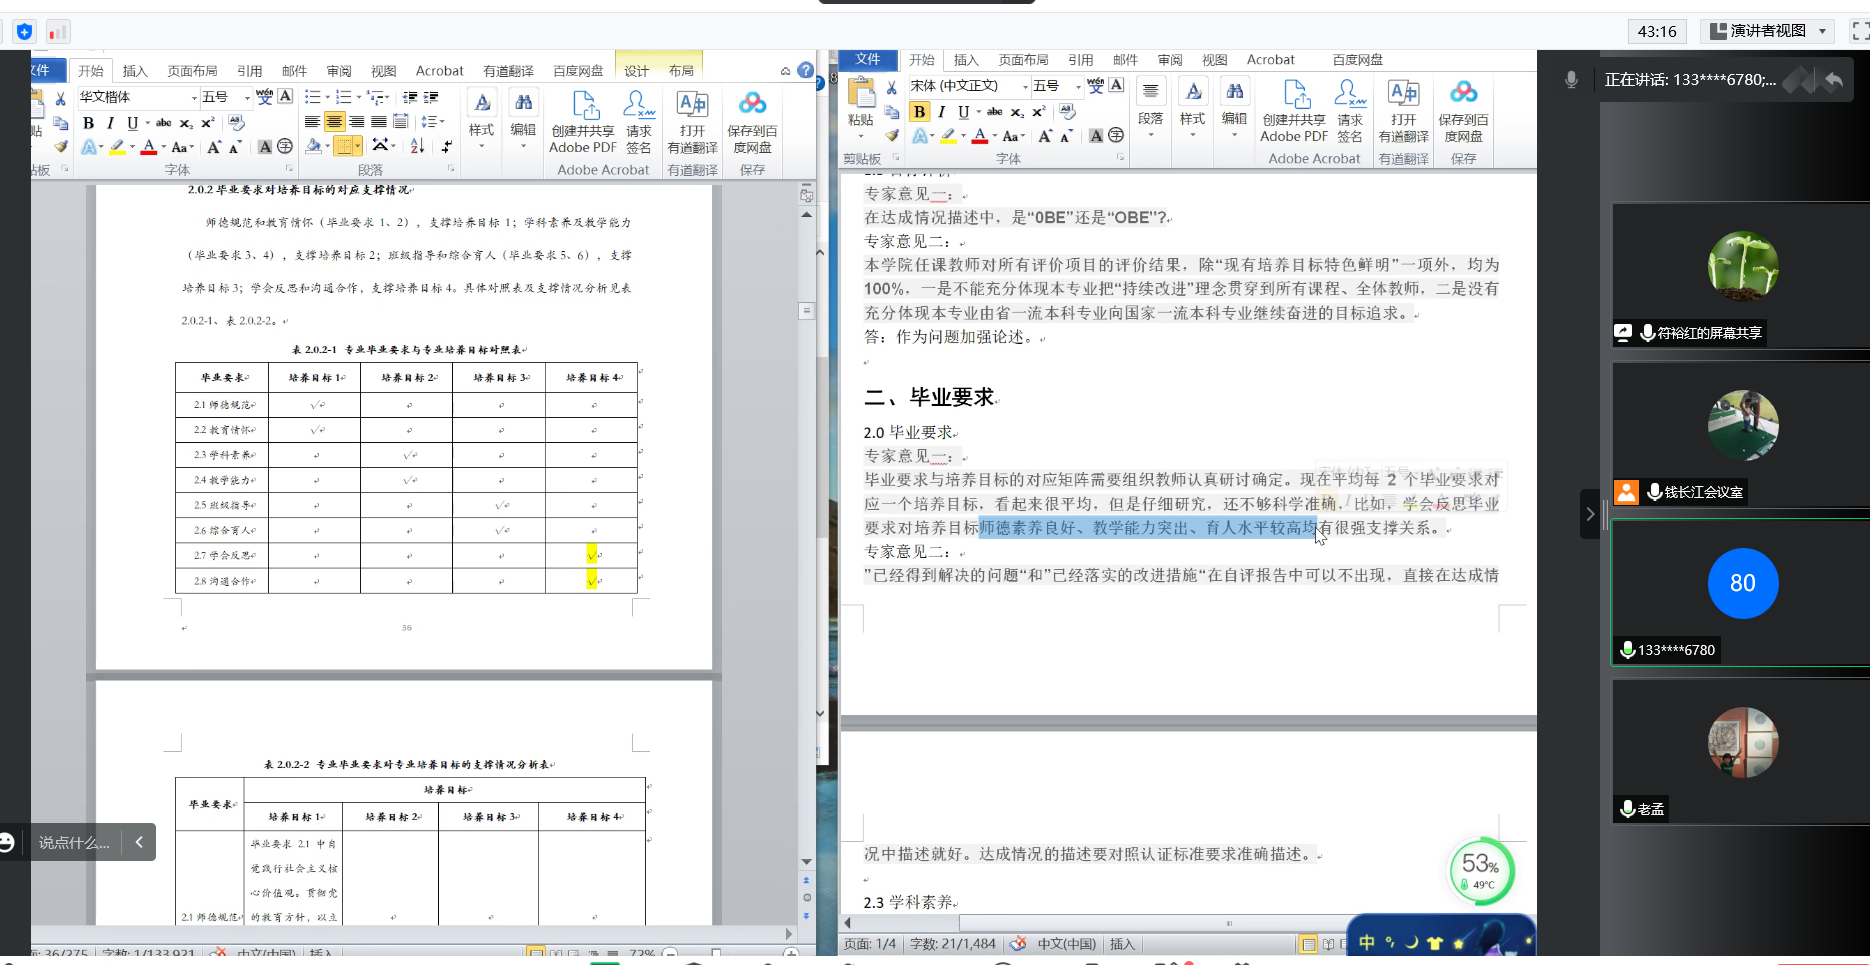Viewport: 1870px width, 965px height.
Task: Toggle Italic in the left Word window
Action: pos(110,123)
